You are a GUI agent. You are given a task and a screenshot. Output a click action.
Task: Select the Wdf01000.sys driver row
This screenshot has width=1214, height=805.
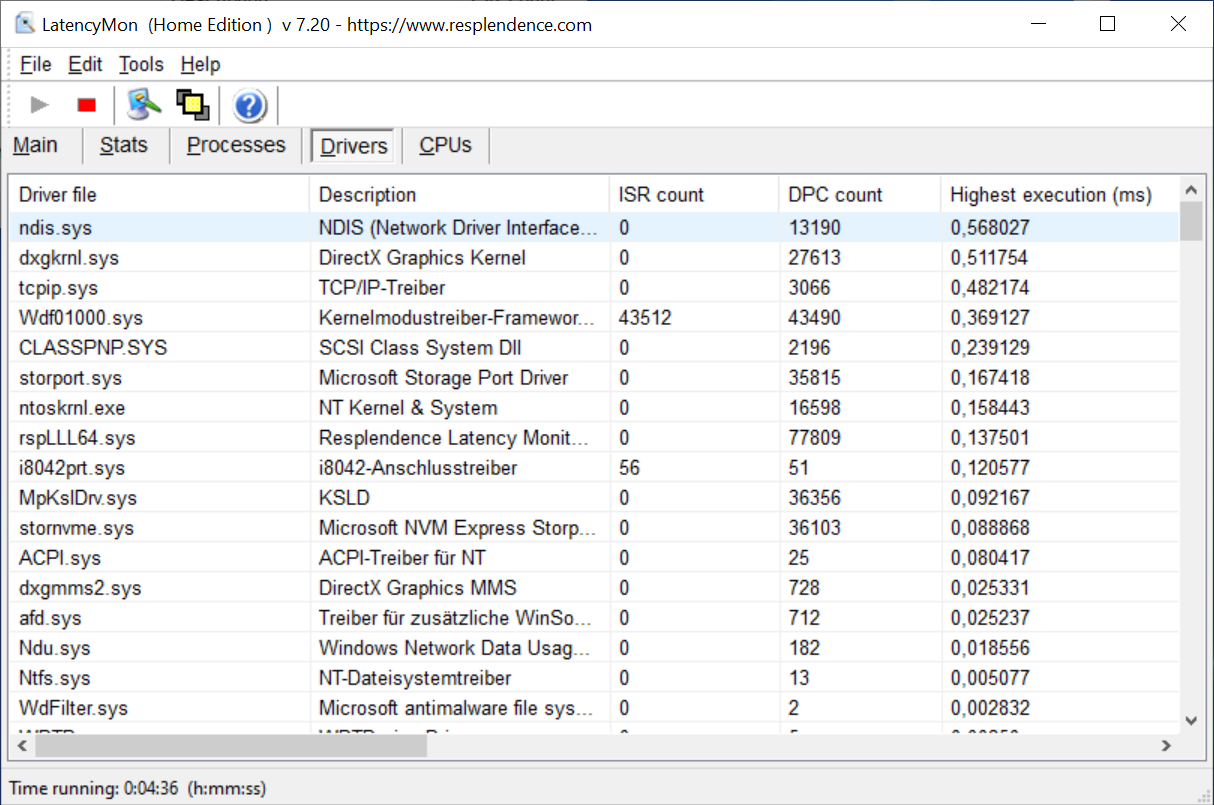click(81, 318)
